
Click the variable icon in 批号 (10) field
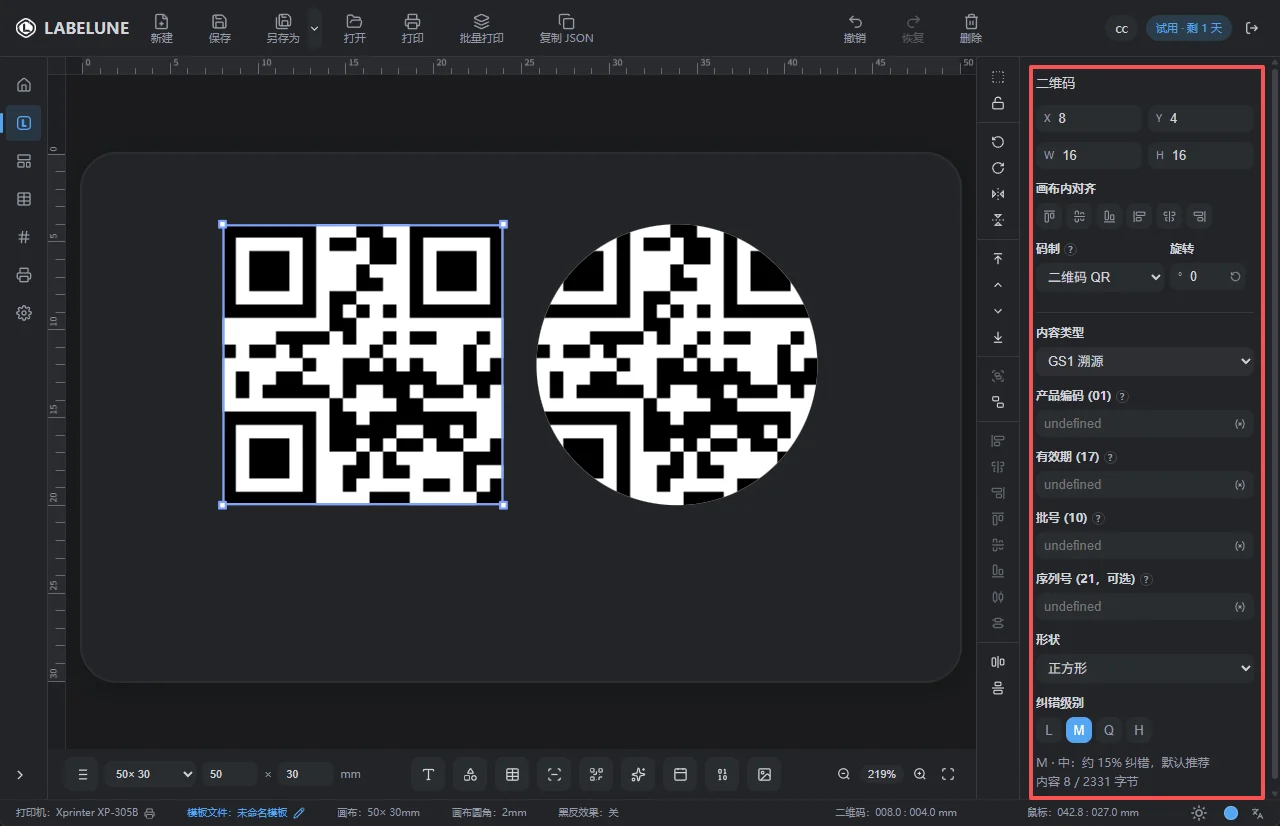coord(1240,546)
